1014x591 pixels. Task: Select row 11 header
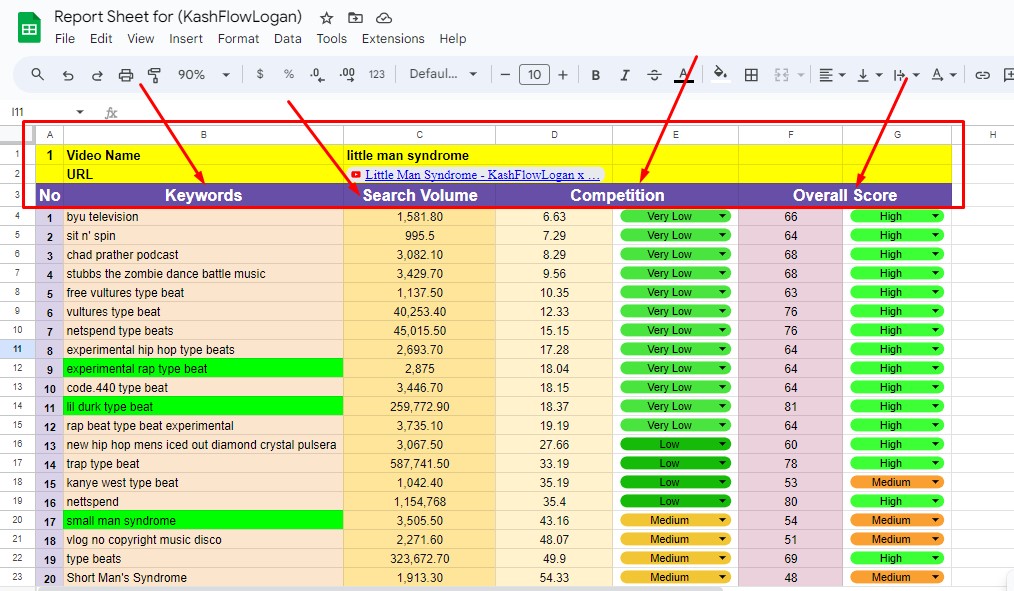click(17, 349)
